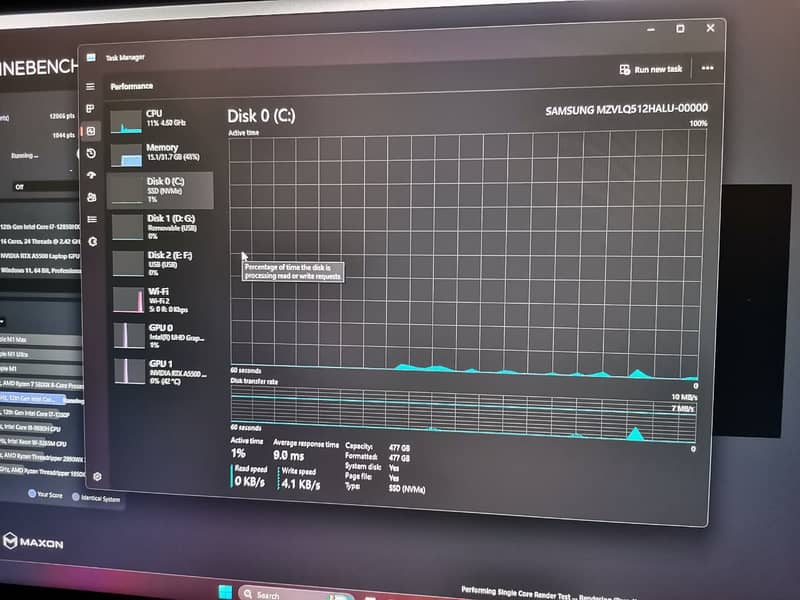Click the Run new task button
The width and height of the screenshot is (800, 600).
click(x=650, y=69)
